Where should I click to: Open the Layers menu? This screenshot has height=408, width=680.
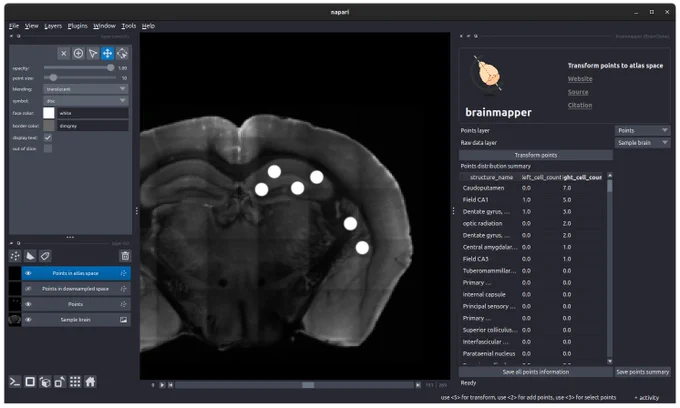[53, 26]
